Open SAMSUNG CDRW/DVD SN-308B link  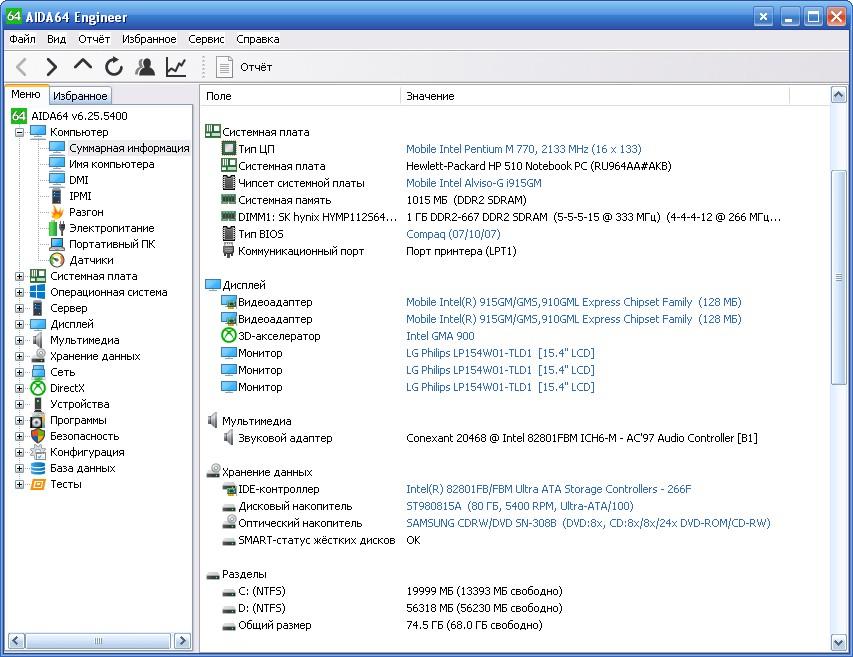pyautogui.click(x=588, y=523)
